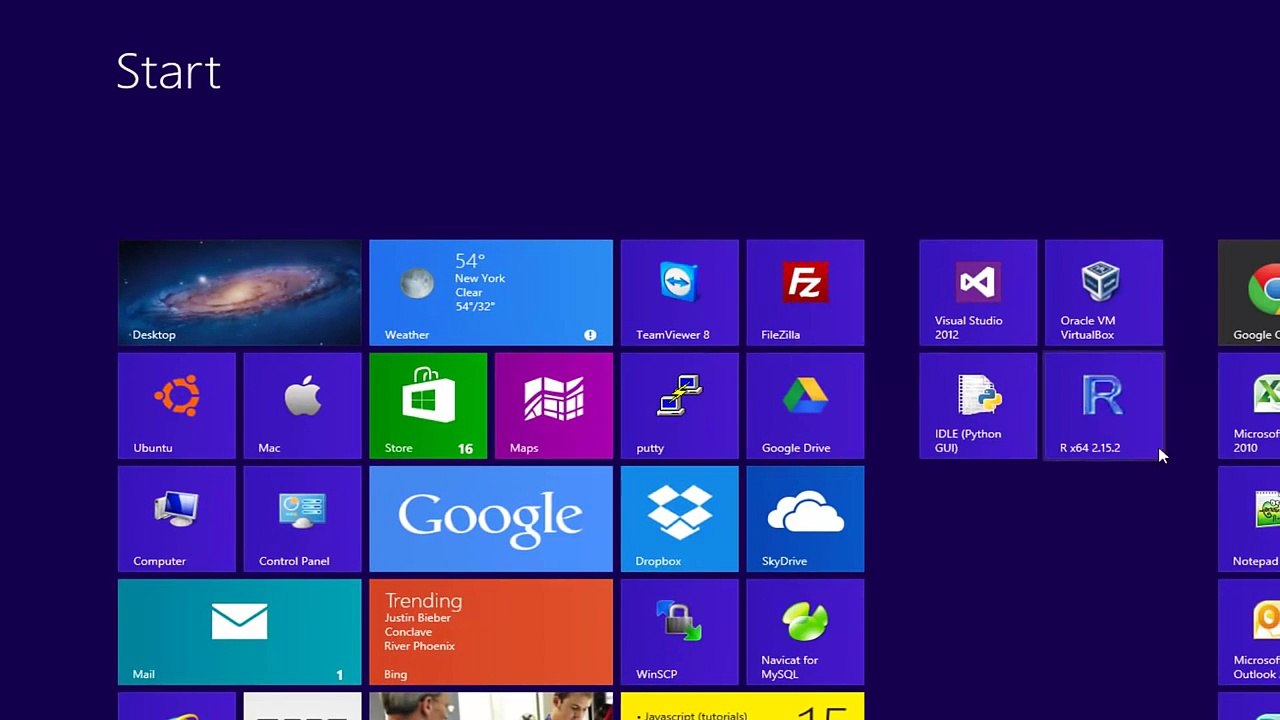Open the Desktop tile
The height and width of the screenshot is (720, 1280).
(x=240, y=293)
